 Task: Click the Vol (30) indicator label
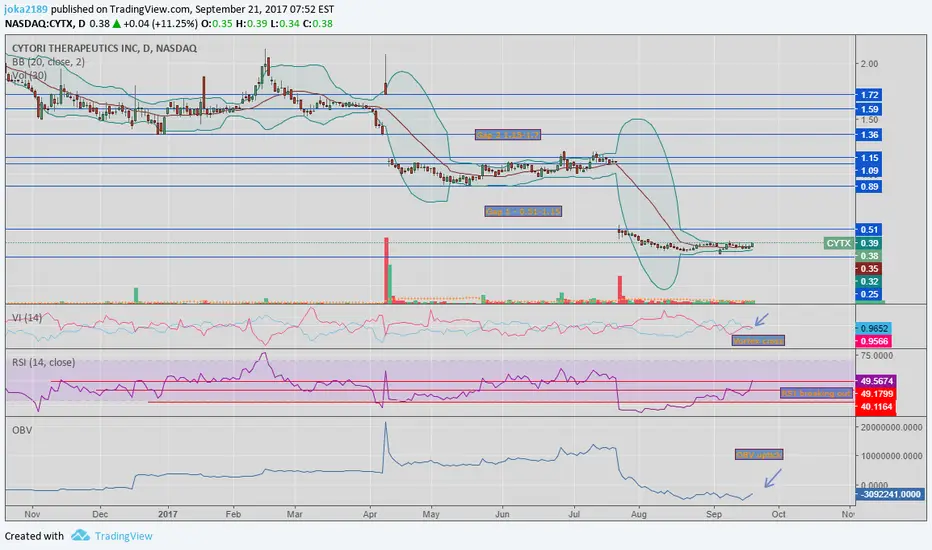[29, 76]
